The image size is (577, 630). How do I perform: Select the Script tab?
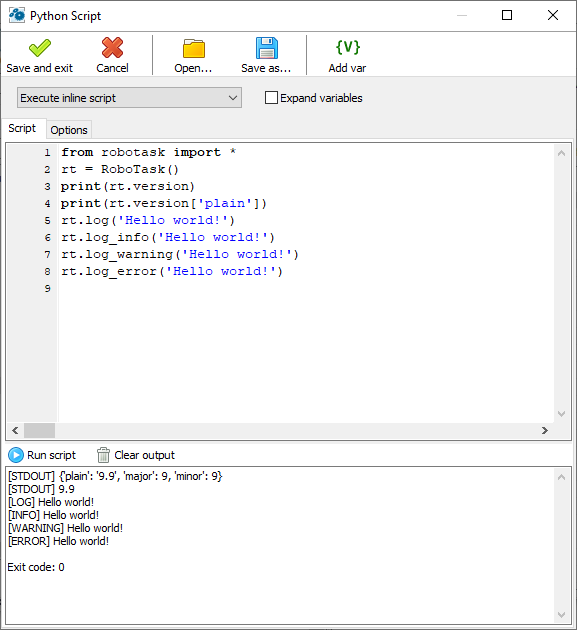click(x=22, y=128)
